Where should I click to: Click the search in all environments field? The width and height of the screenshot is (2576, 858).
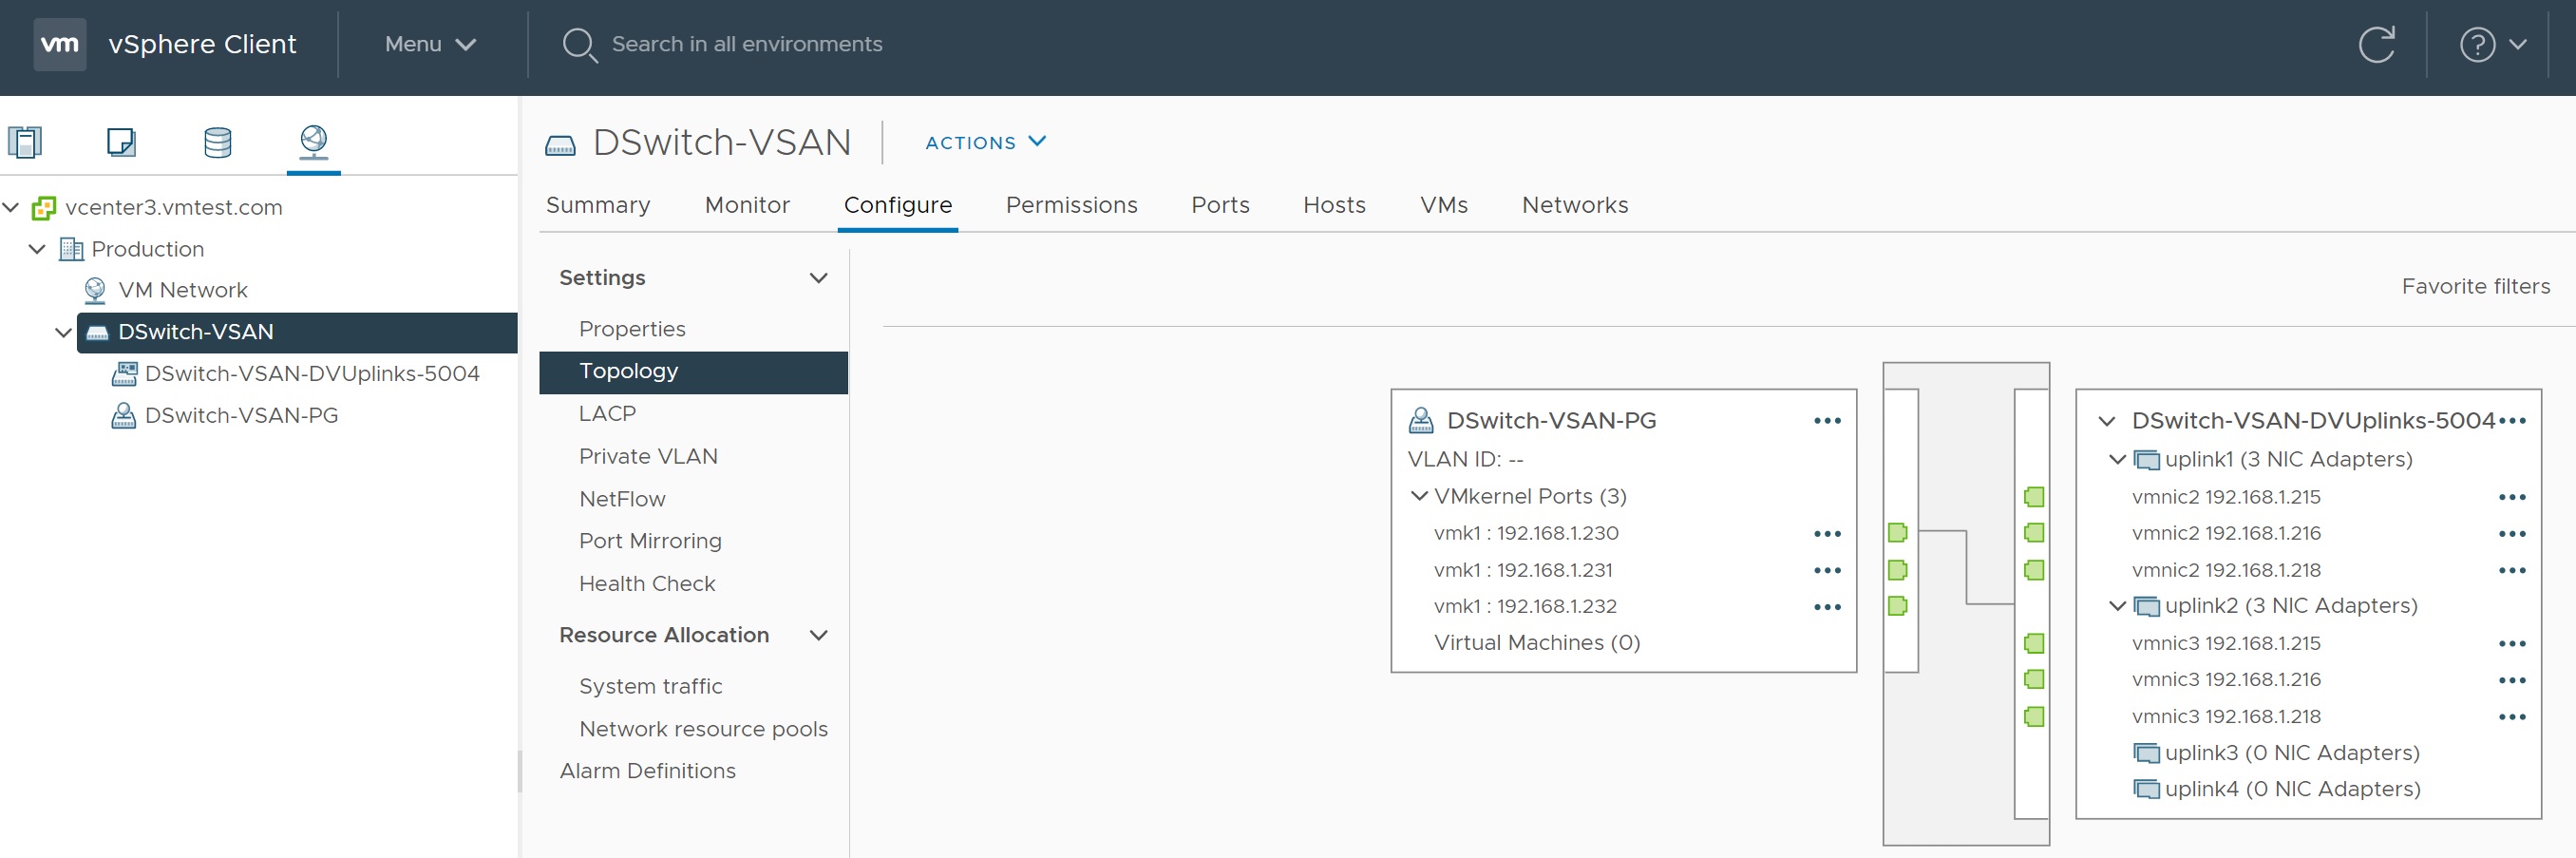[746, 44]
